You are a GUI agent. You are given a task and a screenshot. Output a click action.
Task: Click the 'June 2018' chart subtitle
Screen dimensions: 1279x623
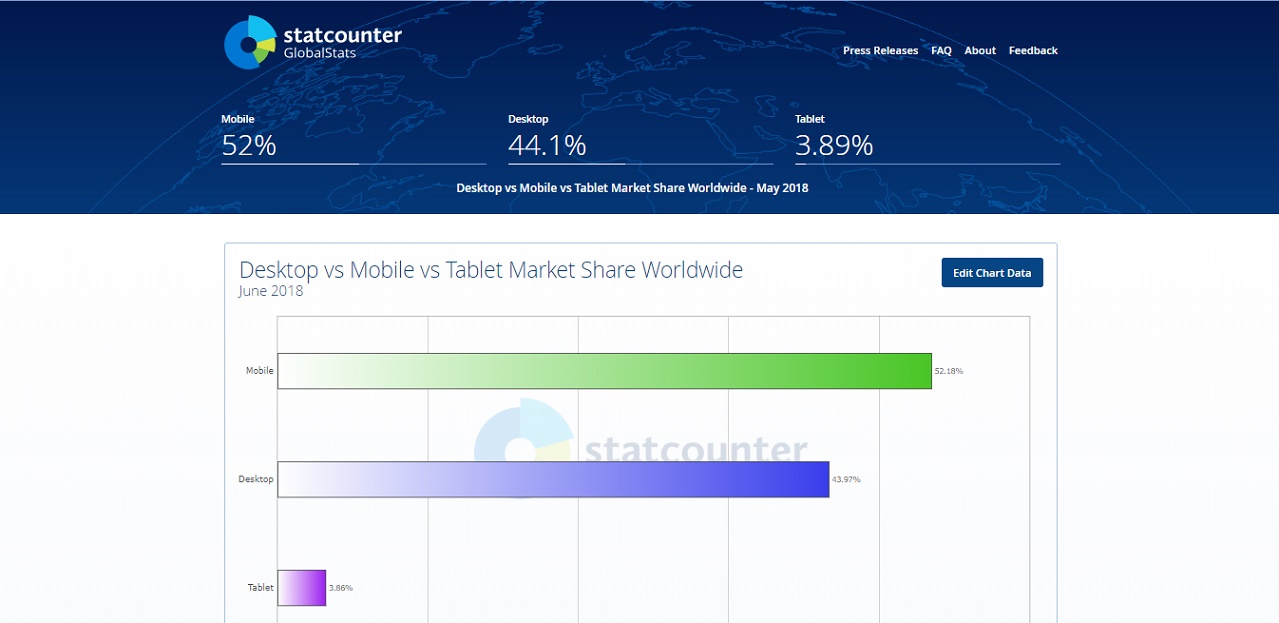tap(271, 291)
